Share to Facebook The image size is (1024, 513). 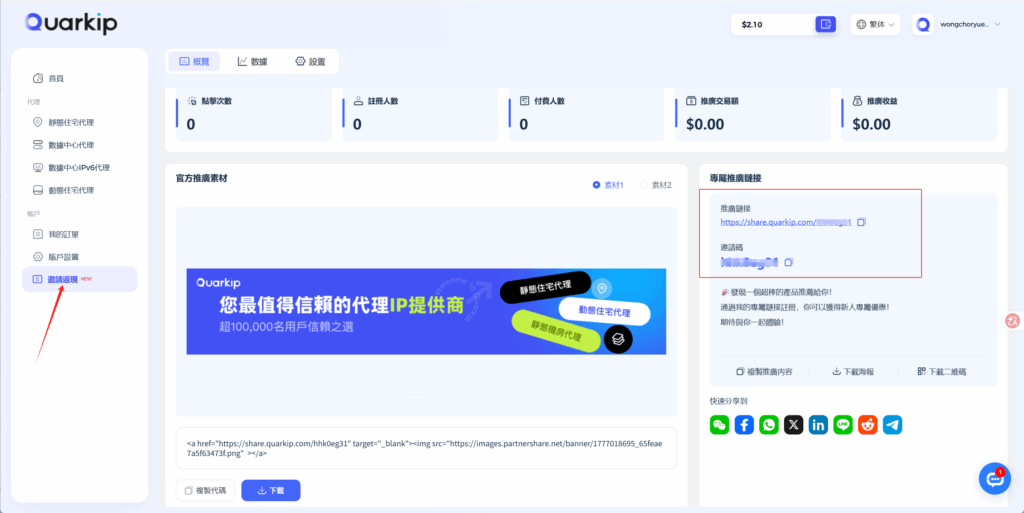point(744,425)
